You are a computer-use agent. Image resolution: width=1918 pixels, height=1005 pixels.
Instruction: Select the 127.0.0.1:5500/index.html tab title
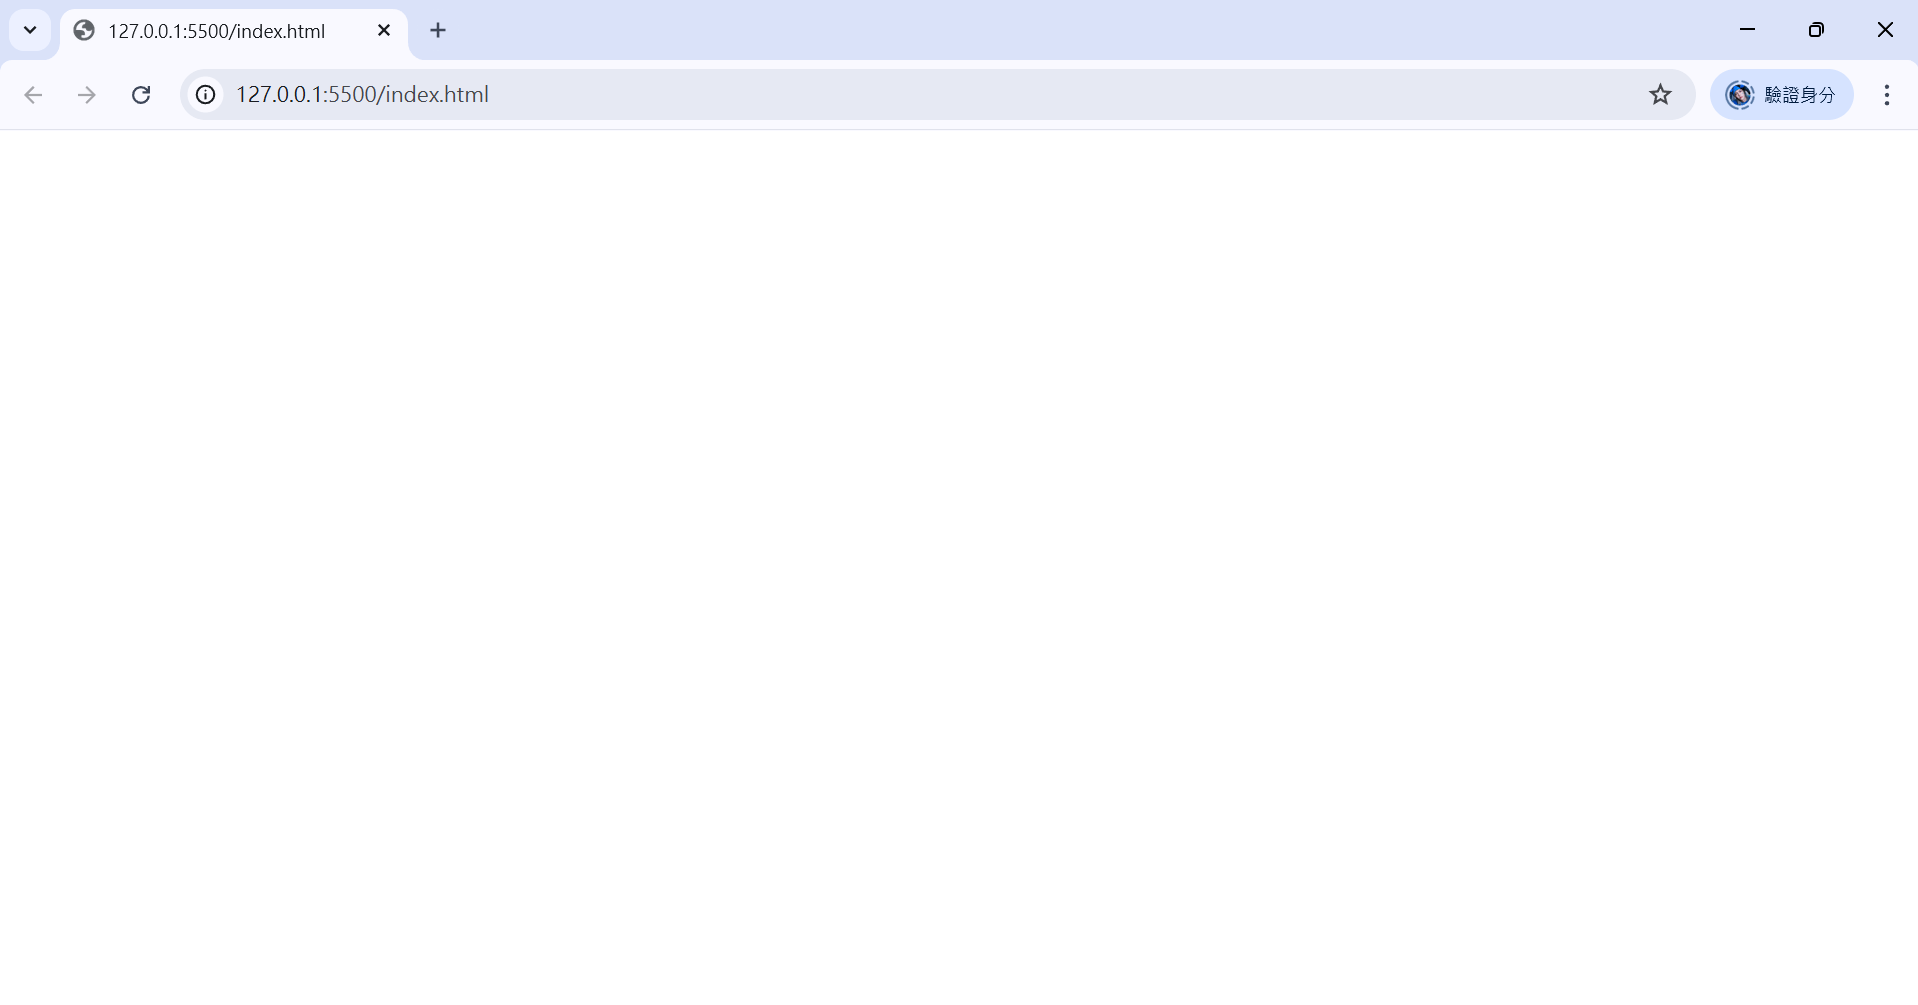(217, 31)
